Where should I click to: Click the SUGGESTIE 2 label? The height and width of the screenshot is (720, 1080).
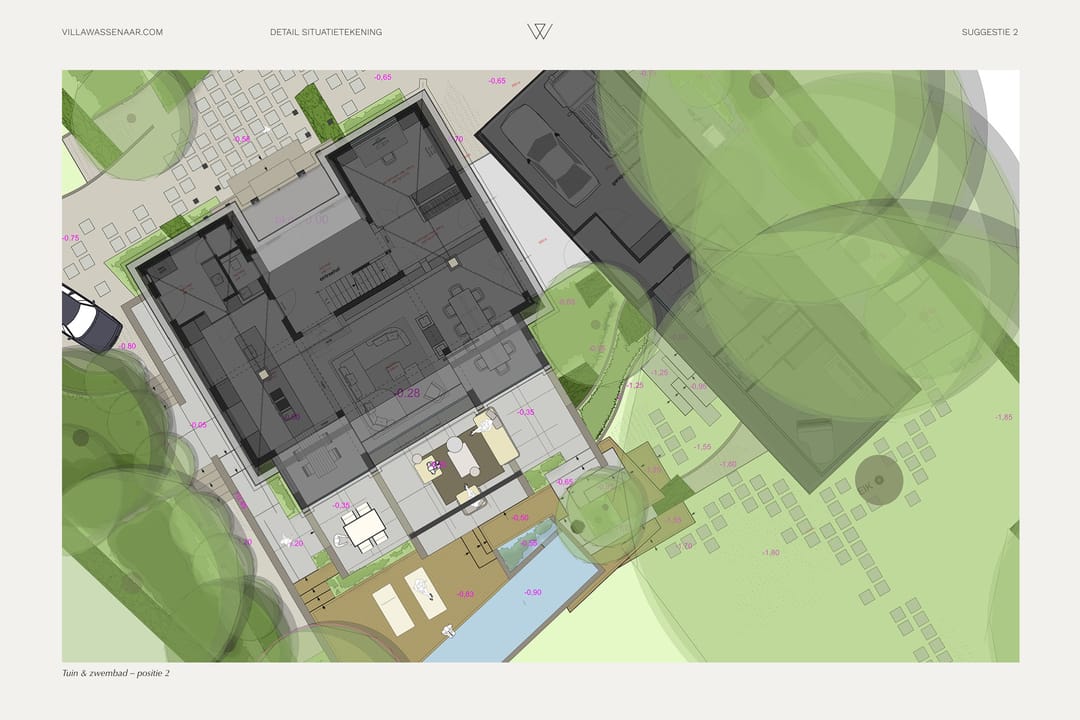click(x=990, y=32)
